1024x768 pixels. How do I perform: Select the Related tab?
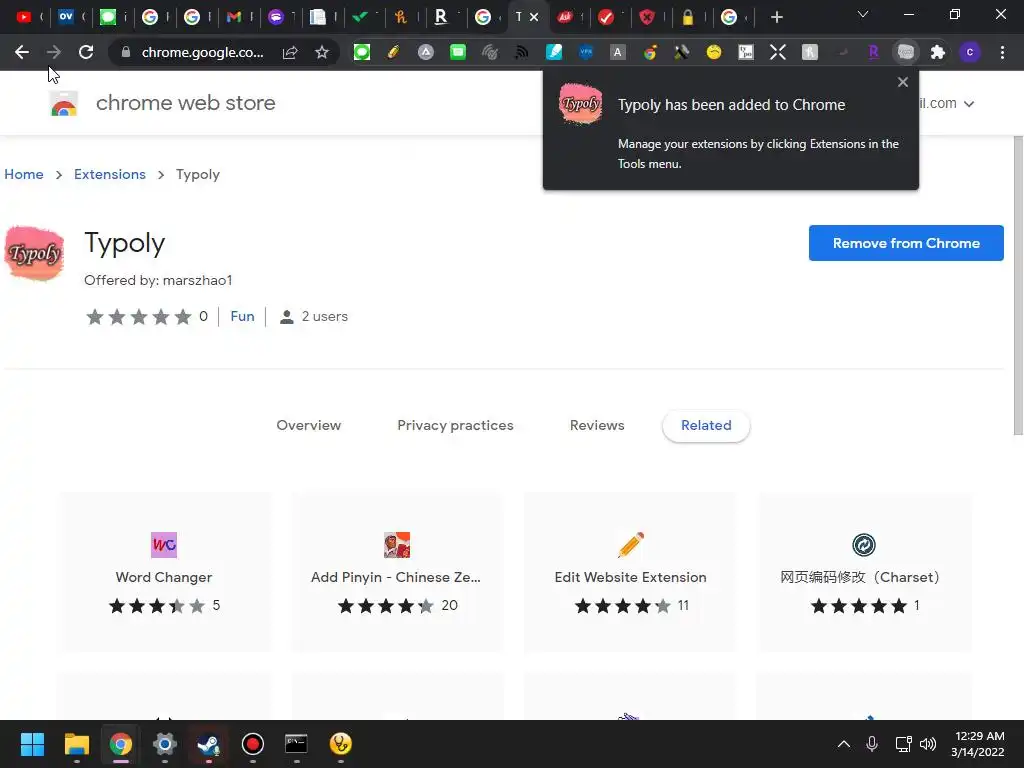point(706,425)
